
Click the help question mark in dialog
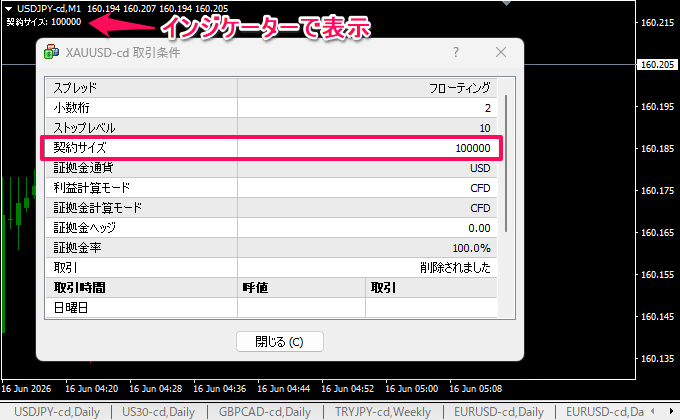point(456,52)
